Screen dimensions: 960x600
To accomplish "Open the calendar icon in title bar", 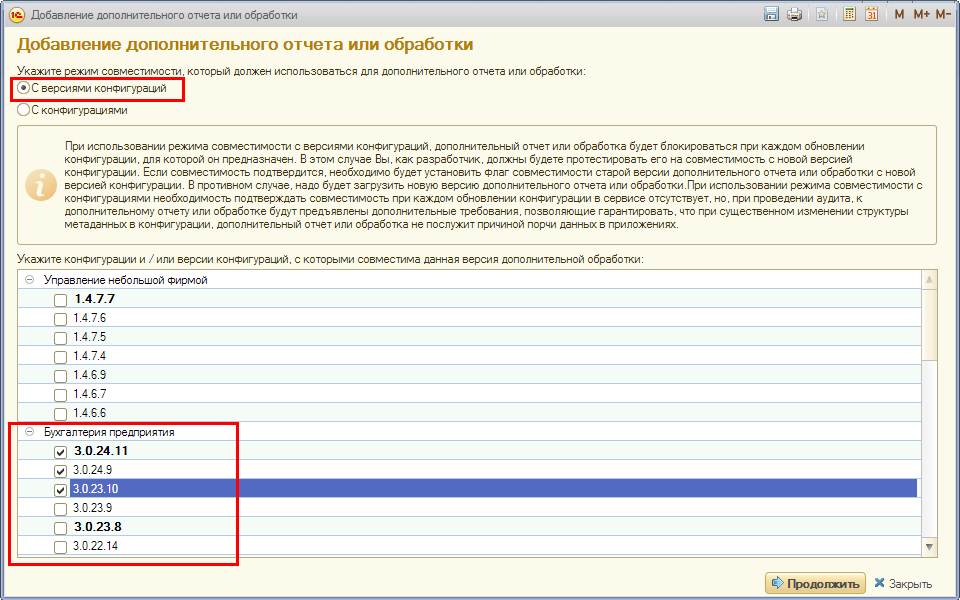I will 872,15.
